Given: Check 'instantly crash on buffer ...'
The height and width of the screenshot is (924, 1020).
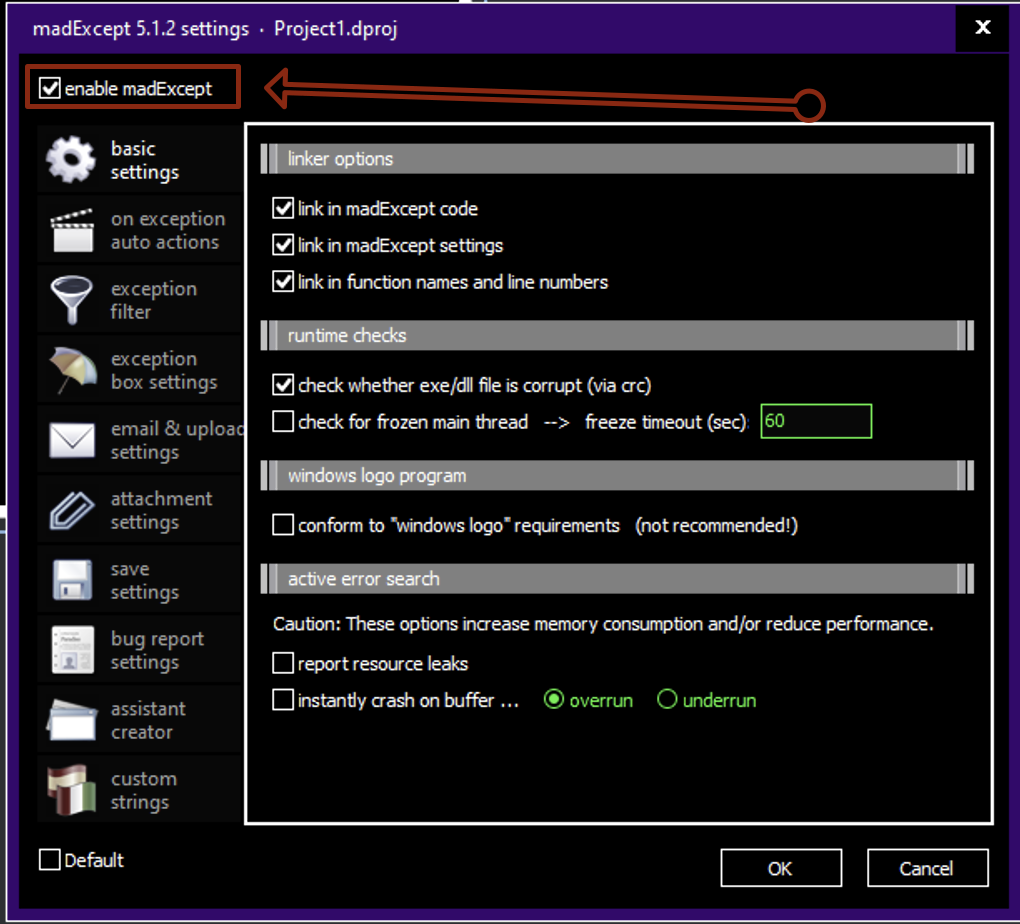Looking at the screenshot, I should pyautogui.click(x=283, y=700).
